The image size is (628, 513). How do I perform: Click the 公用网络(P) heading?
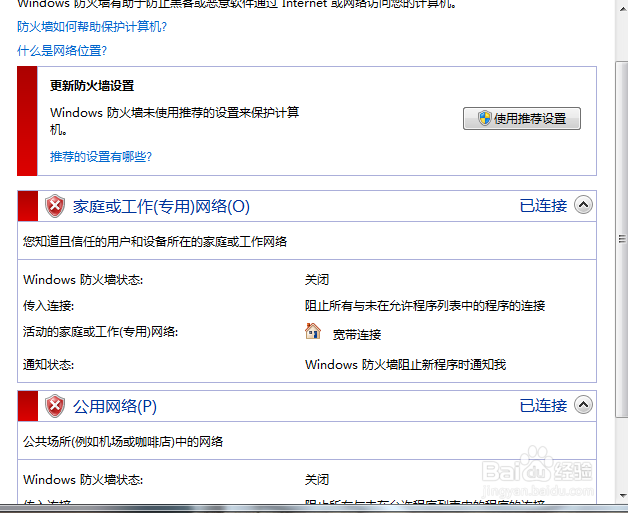[115, 406]
